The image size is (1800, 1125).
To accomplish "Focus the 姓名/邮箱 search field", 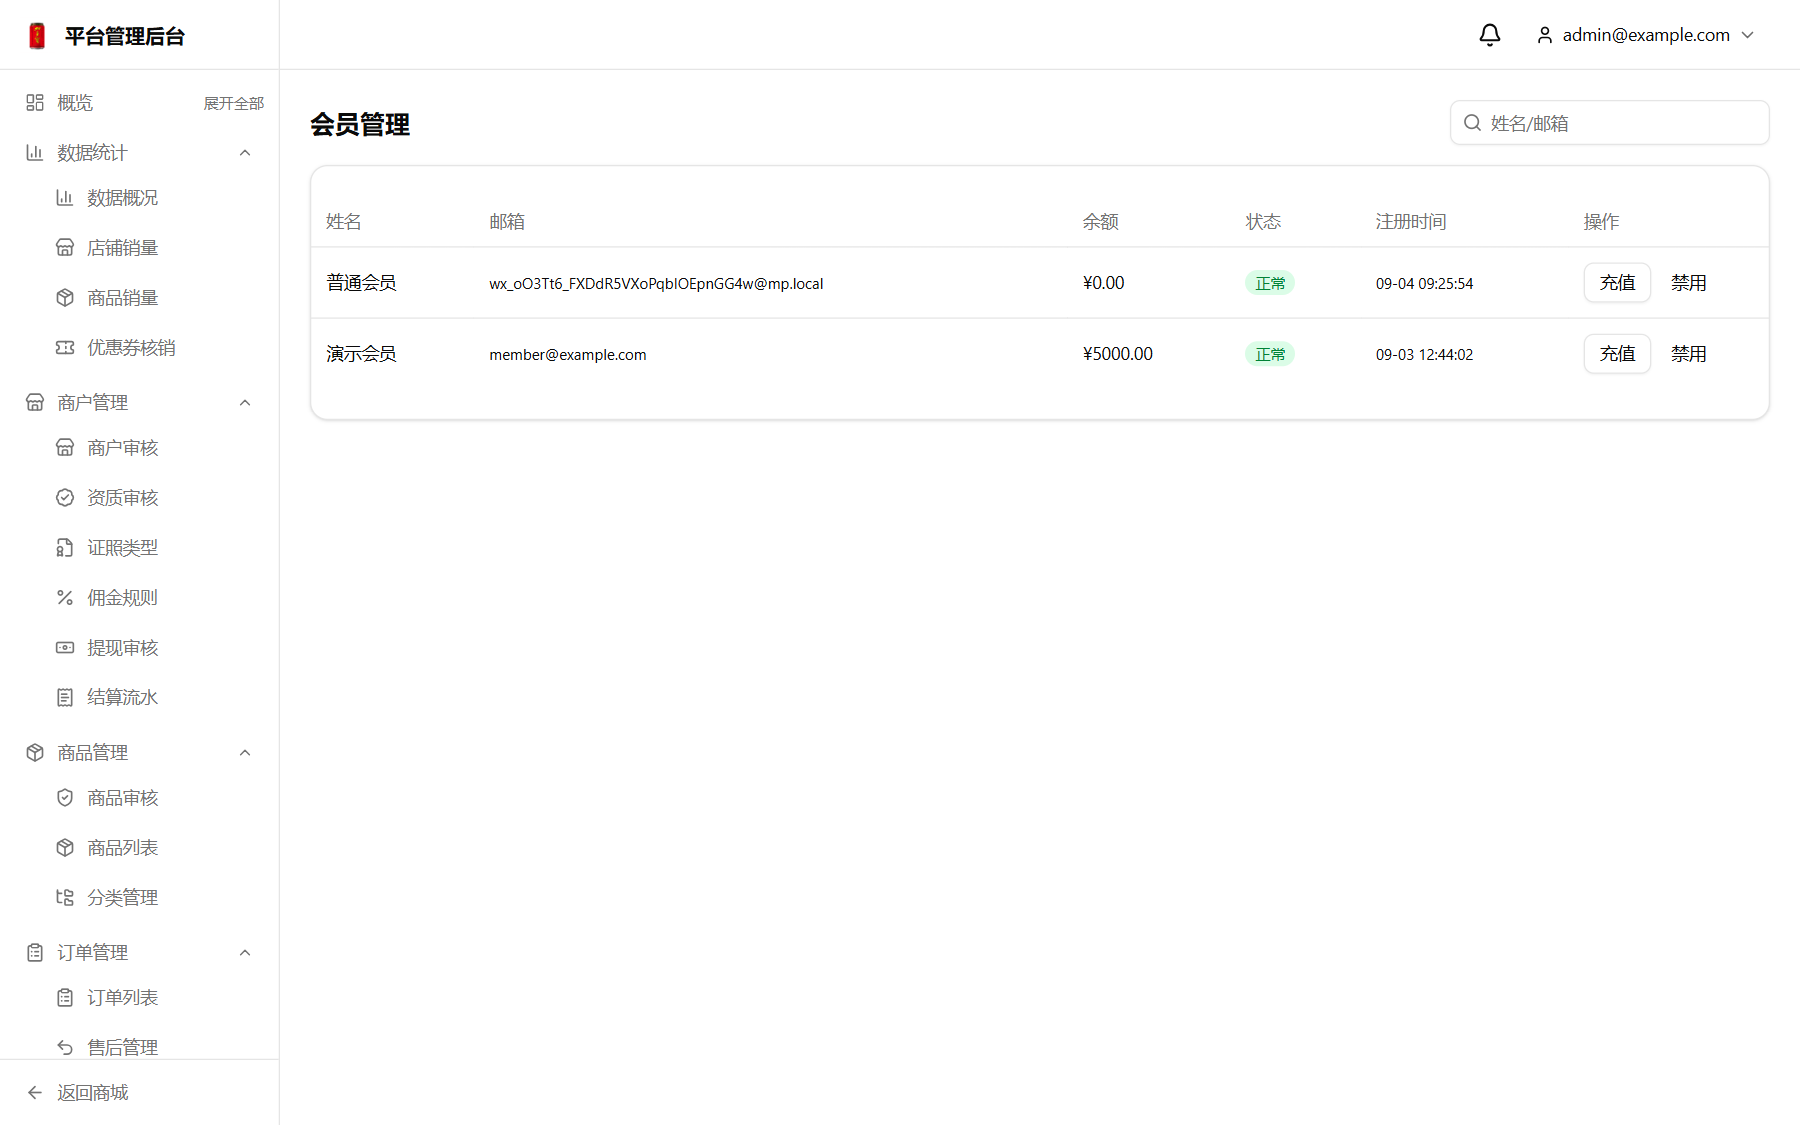I will coord(1609,123).
